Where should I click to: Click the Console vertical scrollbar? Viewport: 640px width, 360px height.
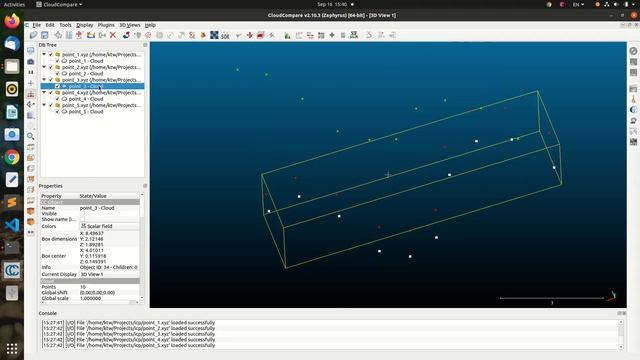click(x=621, y=334)
